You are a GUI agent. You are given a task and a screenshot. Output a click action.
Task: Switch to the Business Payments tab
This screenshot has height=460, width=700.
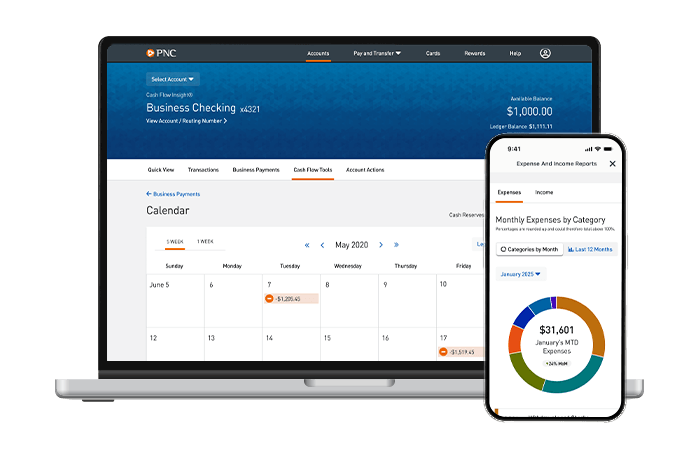[x=256, y=170]
